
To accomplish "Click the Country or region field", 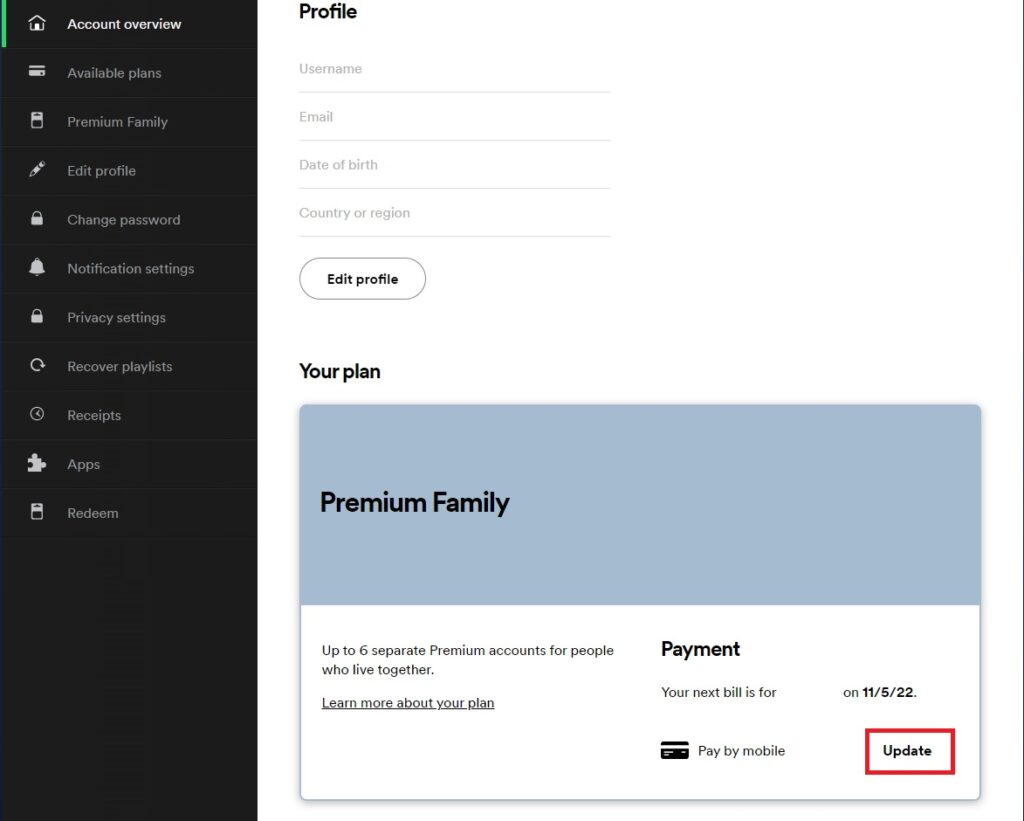I will pos(455,213).
